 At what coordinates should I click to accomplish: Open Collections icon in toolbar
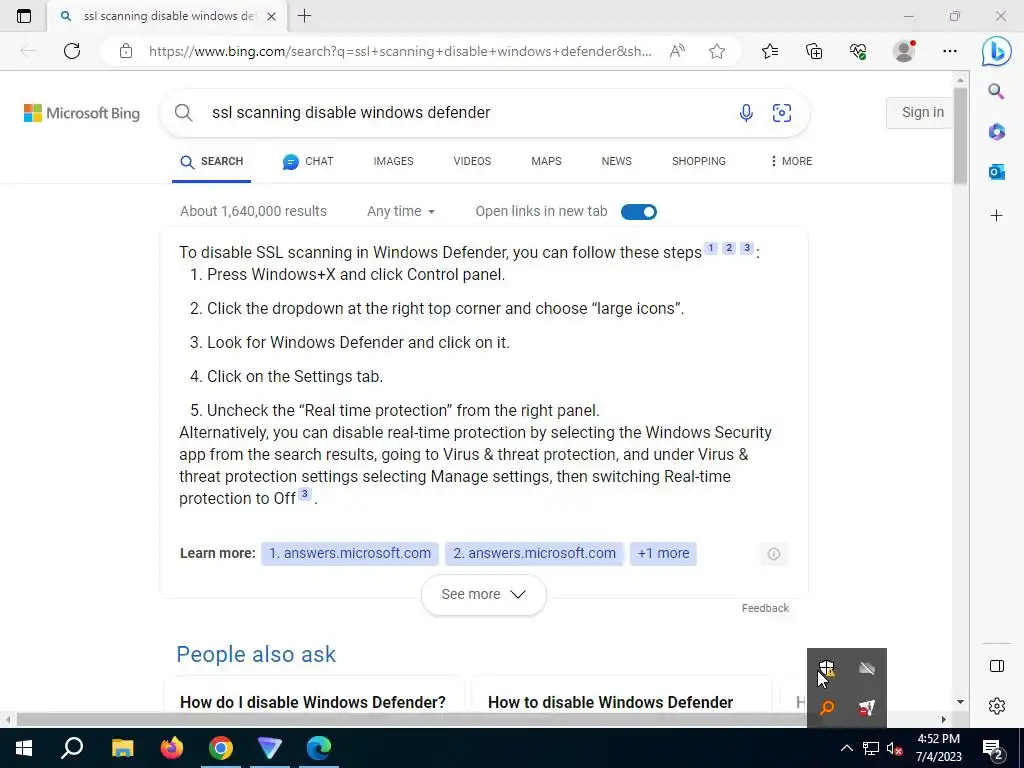[814, 51]
